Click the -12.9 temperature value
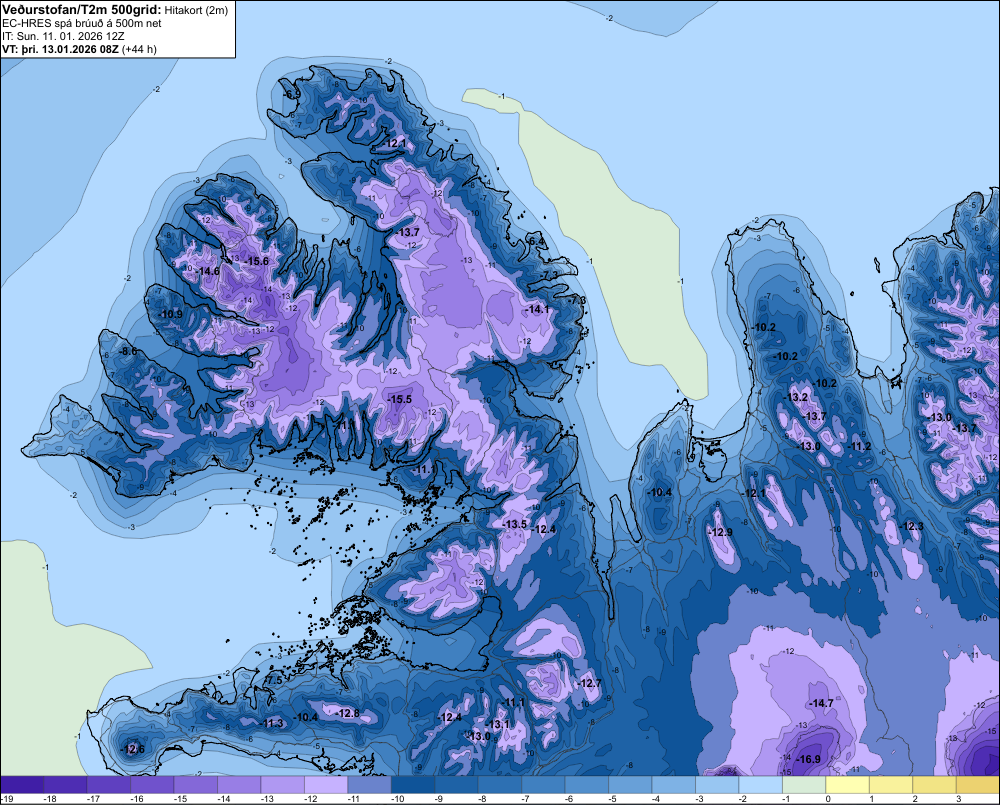The image size is (1000, 805). tap(720, 532)
